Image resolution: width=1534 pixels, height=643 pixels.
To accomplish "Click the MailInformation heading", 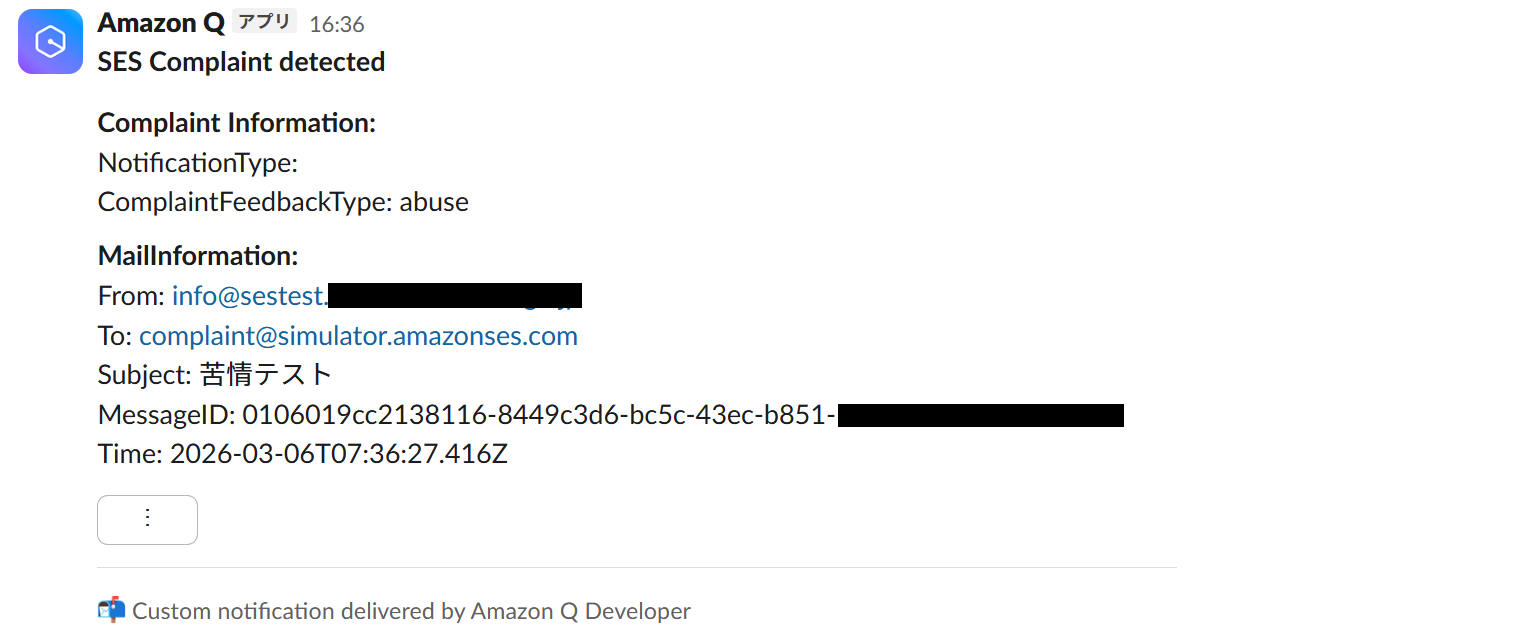I will coord(198,256).
